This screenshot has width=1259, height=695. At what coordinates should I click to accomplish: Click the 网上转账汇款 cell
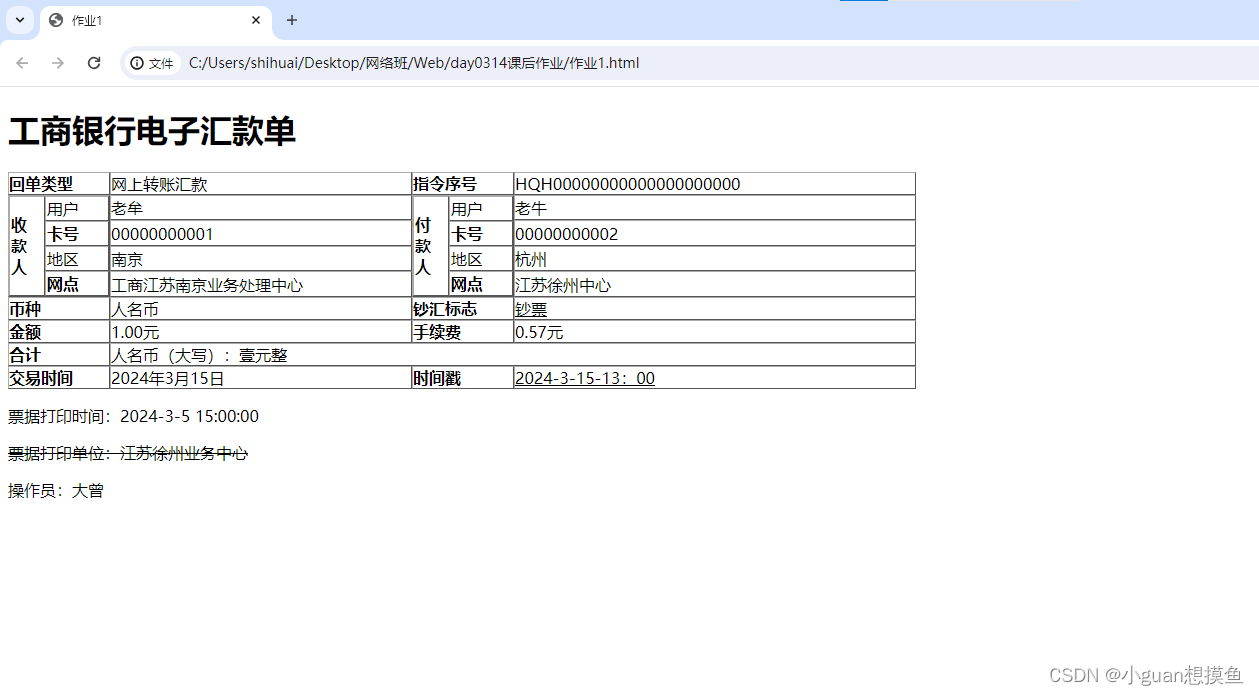(261, 184)
